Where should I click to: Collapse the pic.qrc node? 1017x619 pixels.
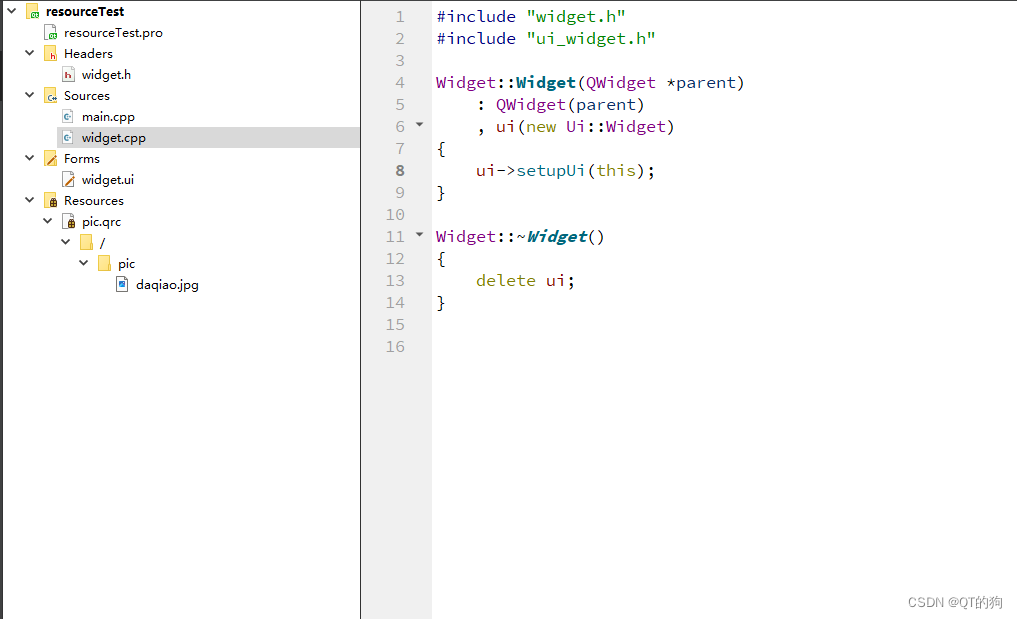coord(48,221)
